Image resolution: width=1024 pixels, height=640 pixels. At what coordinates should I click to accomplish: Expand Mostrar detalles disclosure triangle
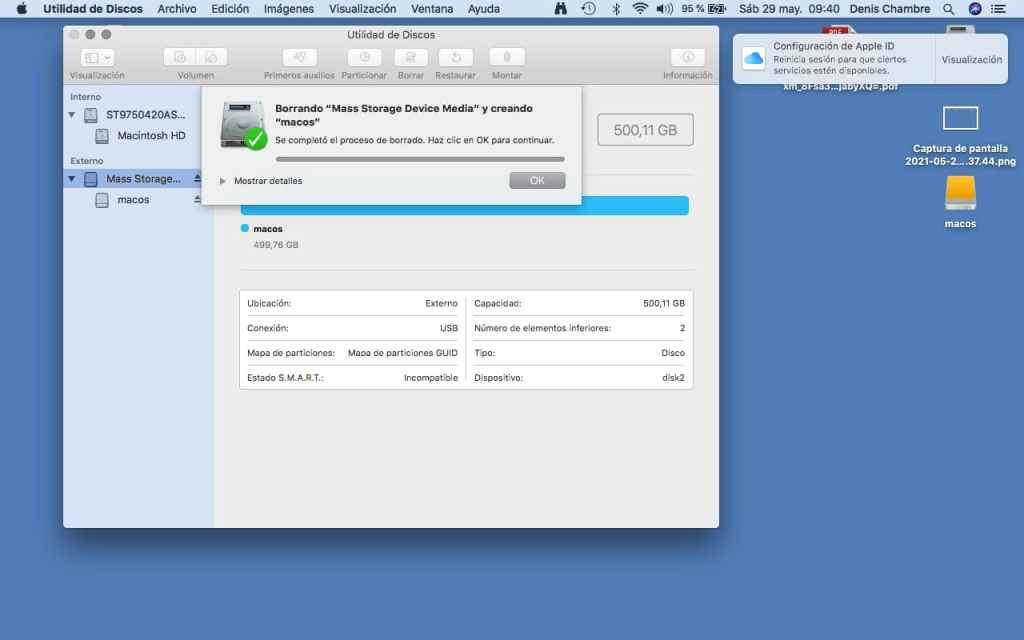pos(223,181)
